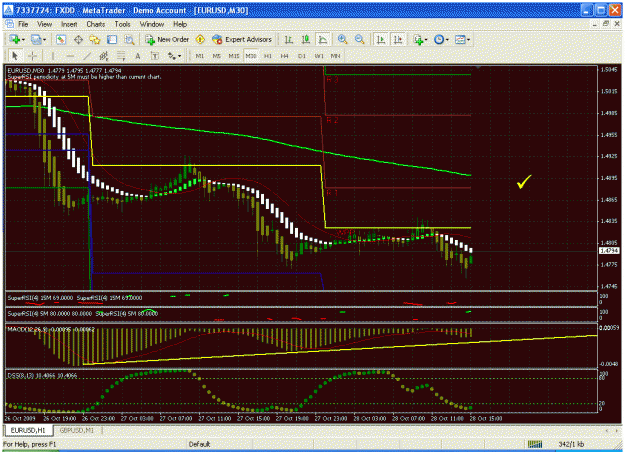
Task: Open the Insert menu
Action: [x=69, y=24]
